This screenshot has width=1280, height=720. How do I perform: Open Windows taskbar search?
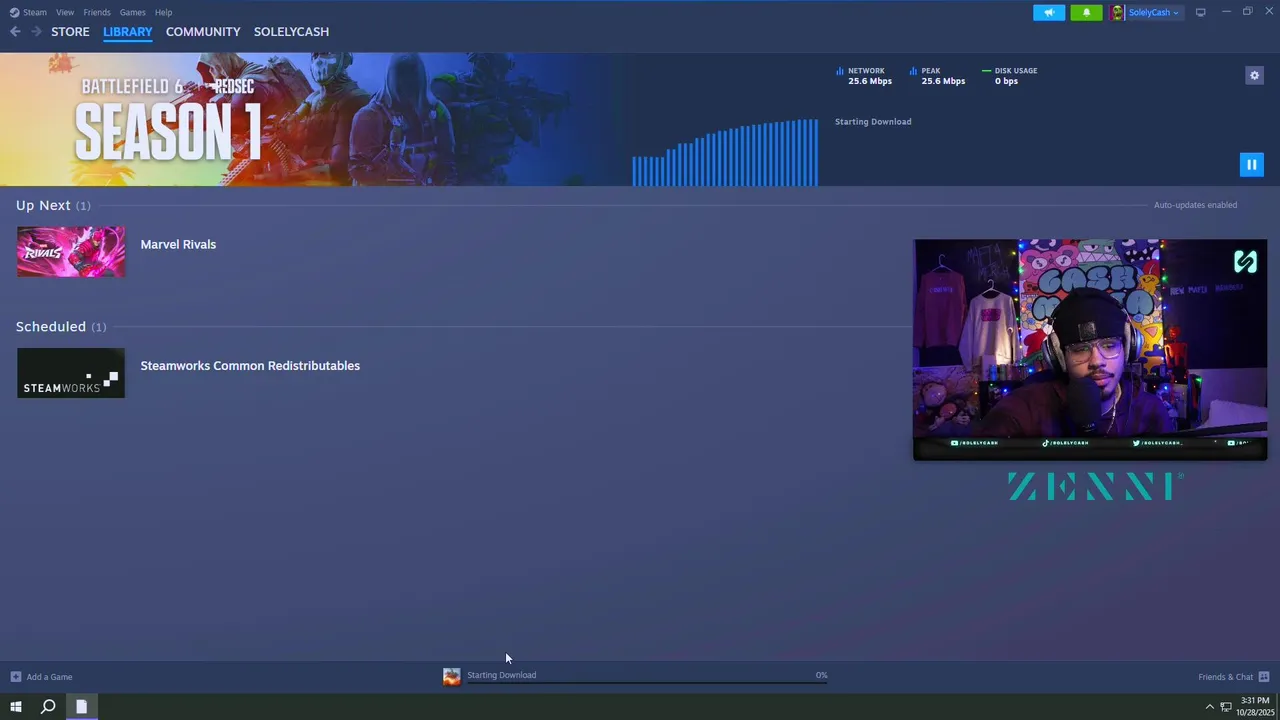48,707
